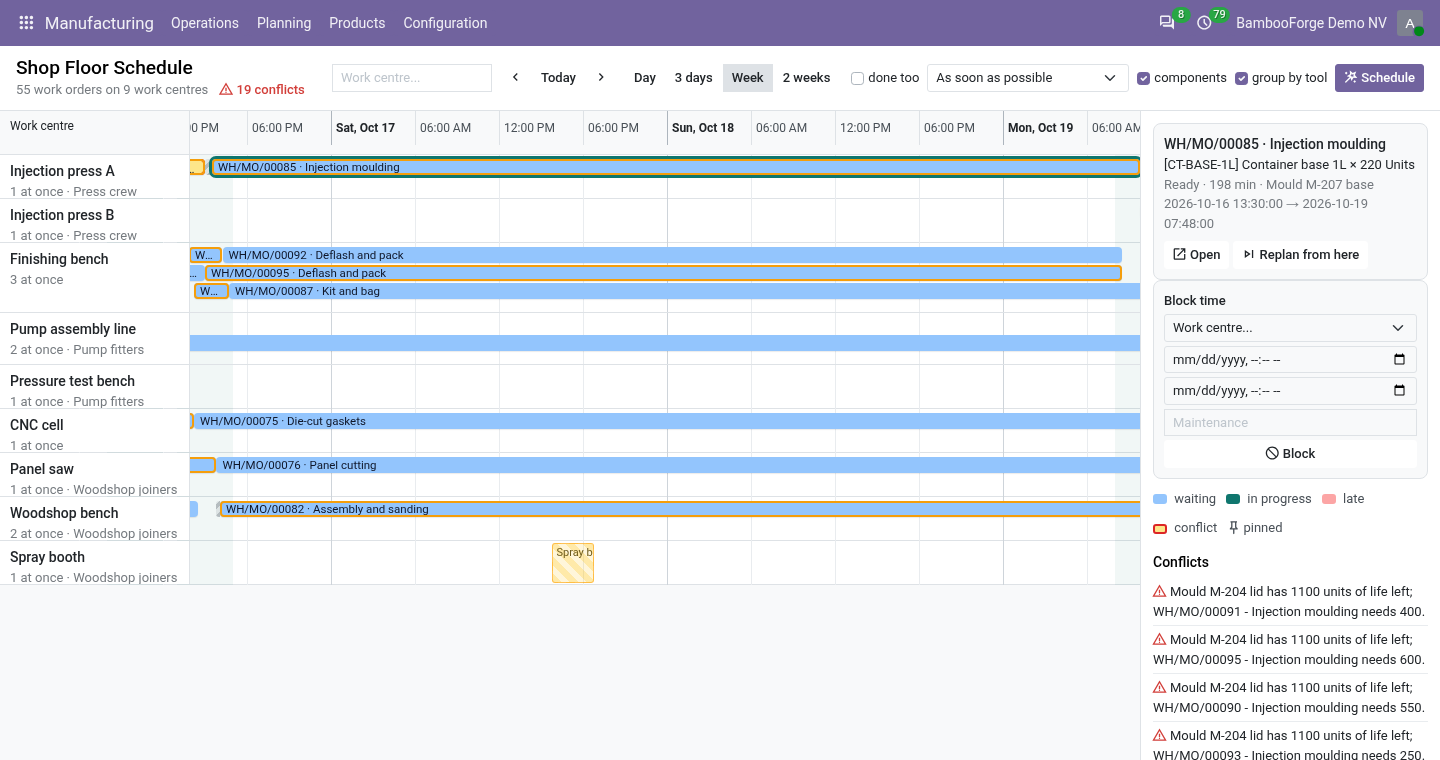Click the waiting legend blue swatch
The height and width of the screenshot is (760, 1440).
click(1160, 499)
